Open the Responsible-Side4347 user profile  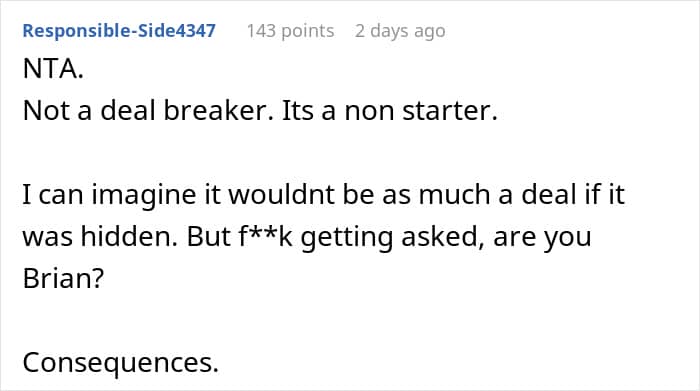(x=119, y=31)
